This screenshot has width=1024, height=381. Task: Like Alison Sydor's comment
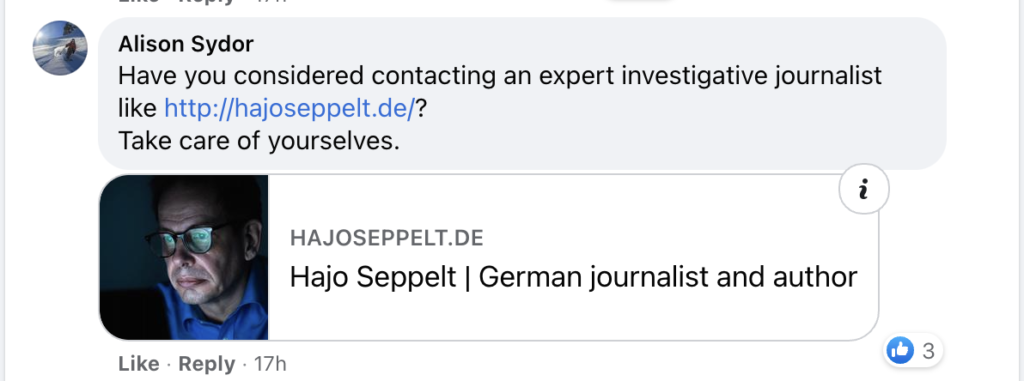coord(138,363)
